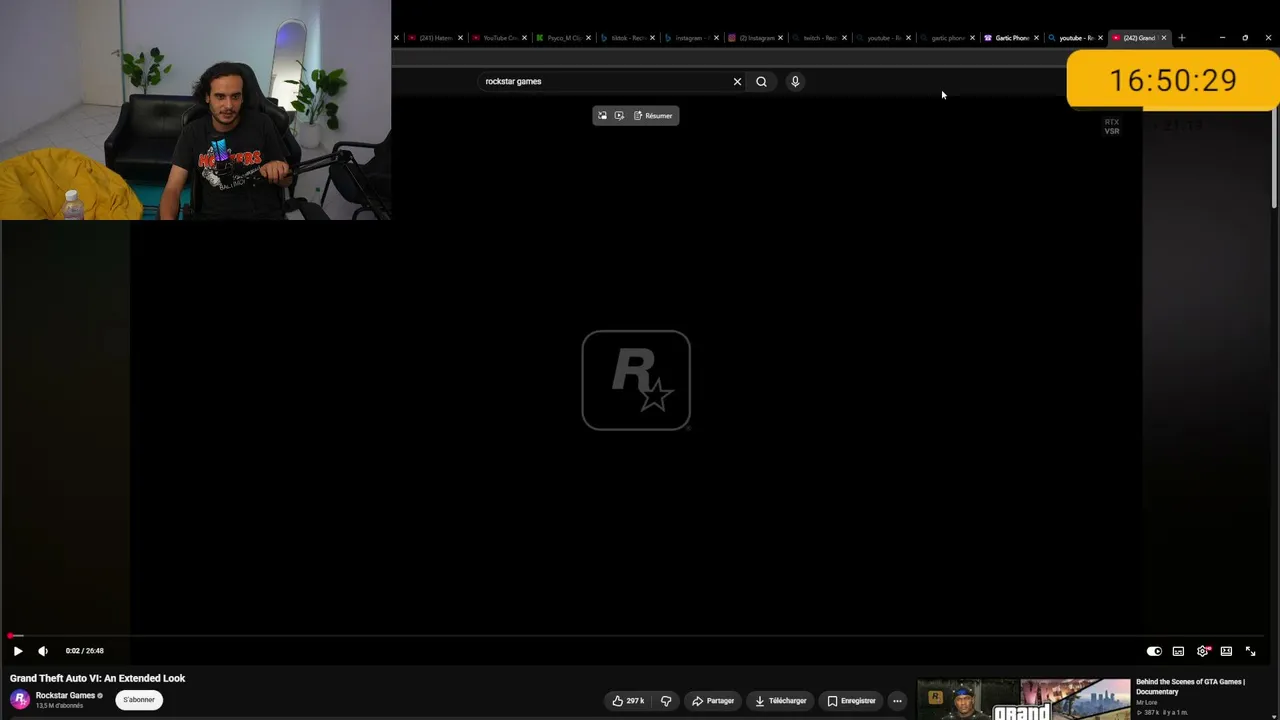Screen dimensions: 1280x720
Task: Click the first icon in Résumer overlay toolbar
Action: (602, 116)
